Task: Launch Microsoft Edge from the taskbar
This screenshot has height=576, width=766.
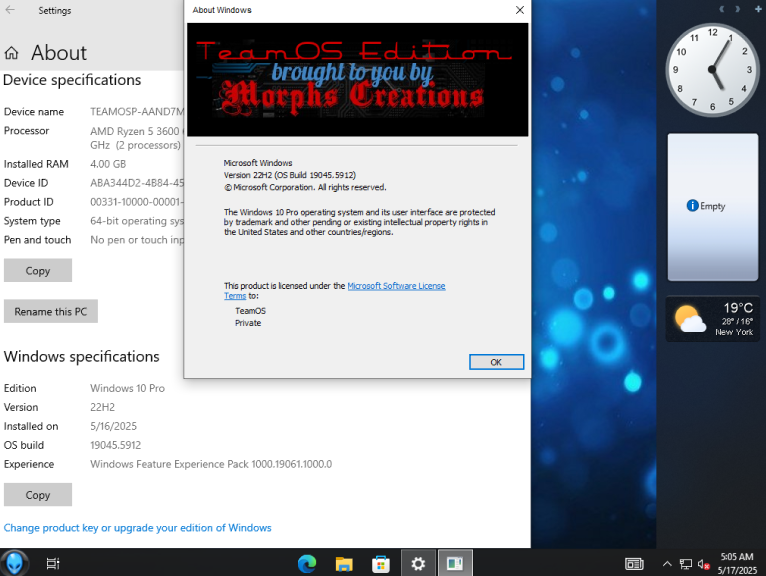Action: click(x=307, y=564)
